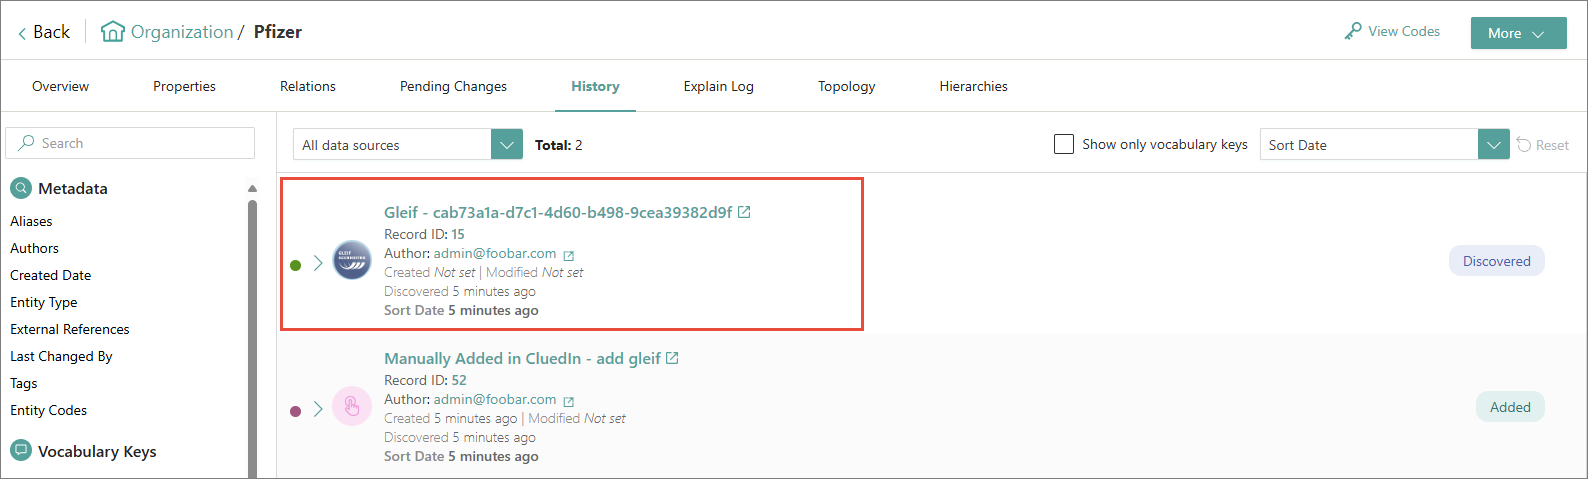Open external link icon beside Manually Added record title
The width and height of the screenshot is (1588, 479).
tap(672, 358)
